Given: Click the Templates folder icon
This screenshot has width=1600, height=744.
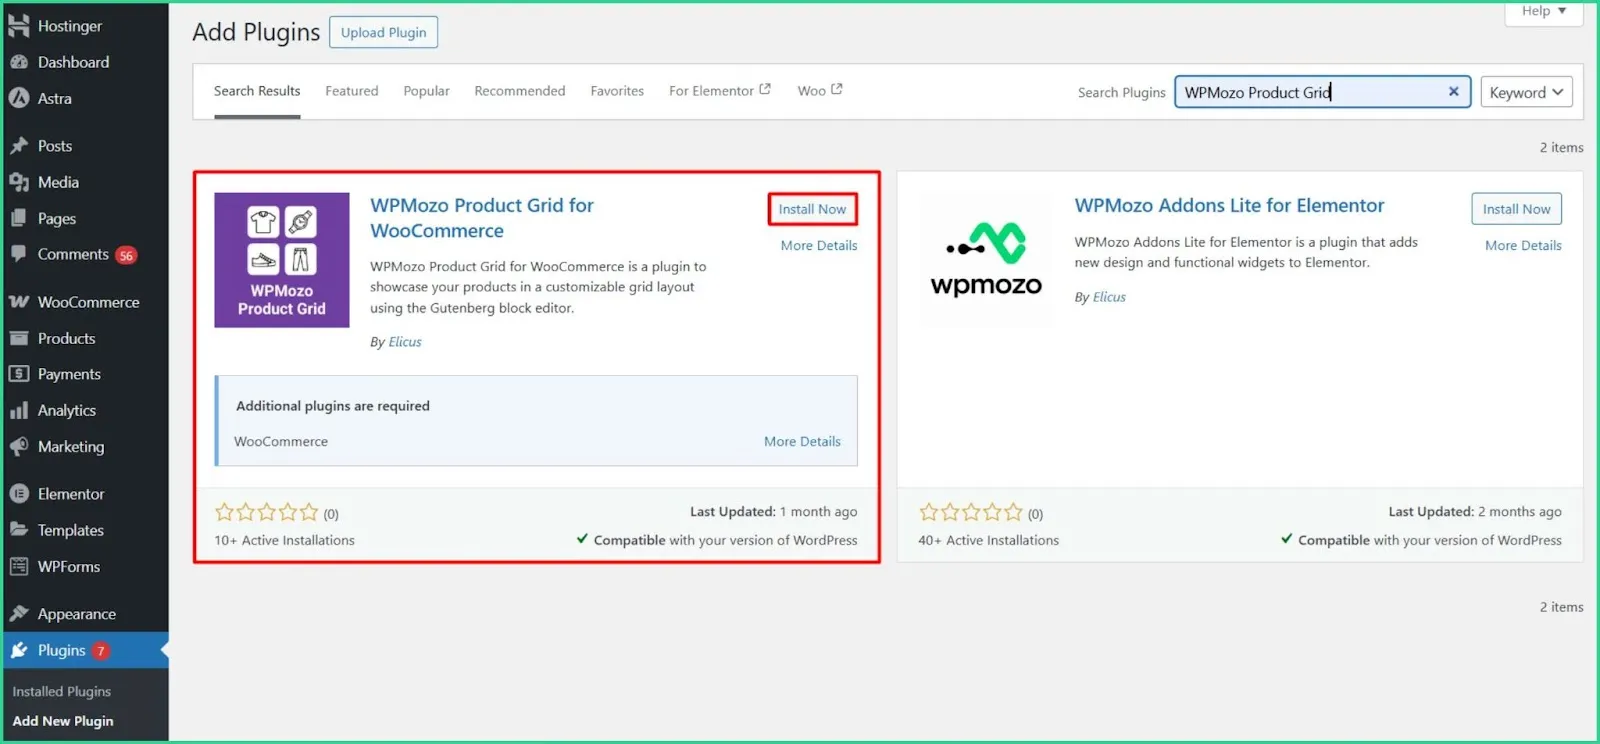Looking at the screenshot, I should pos(18,530).
